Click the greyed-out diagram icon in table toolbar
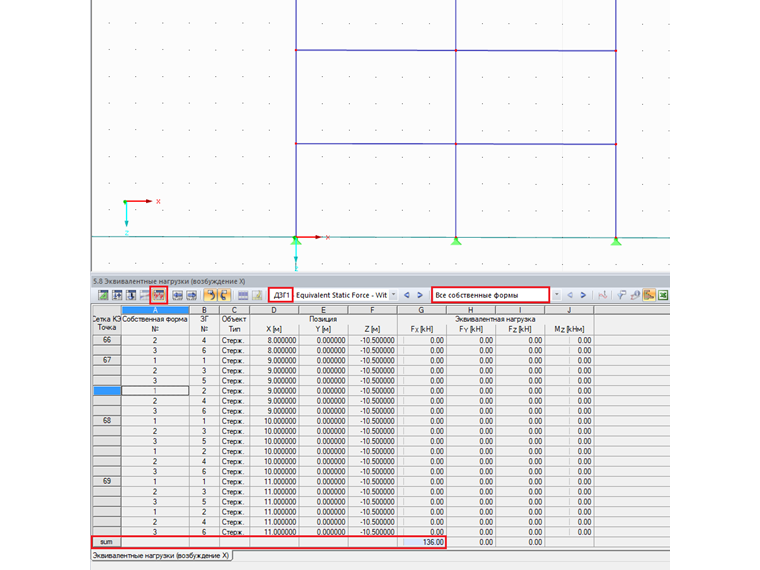Screen dimensions: 760x570 (144, 295)
